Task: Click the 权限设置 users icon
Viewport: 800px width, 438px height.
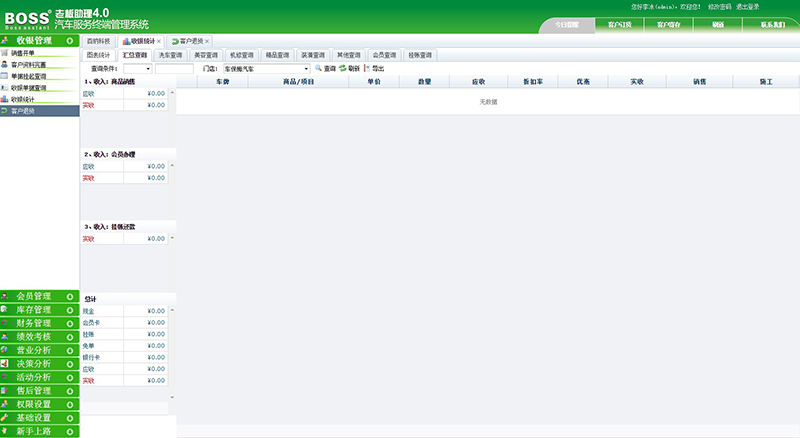Action: point(5,404)
